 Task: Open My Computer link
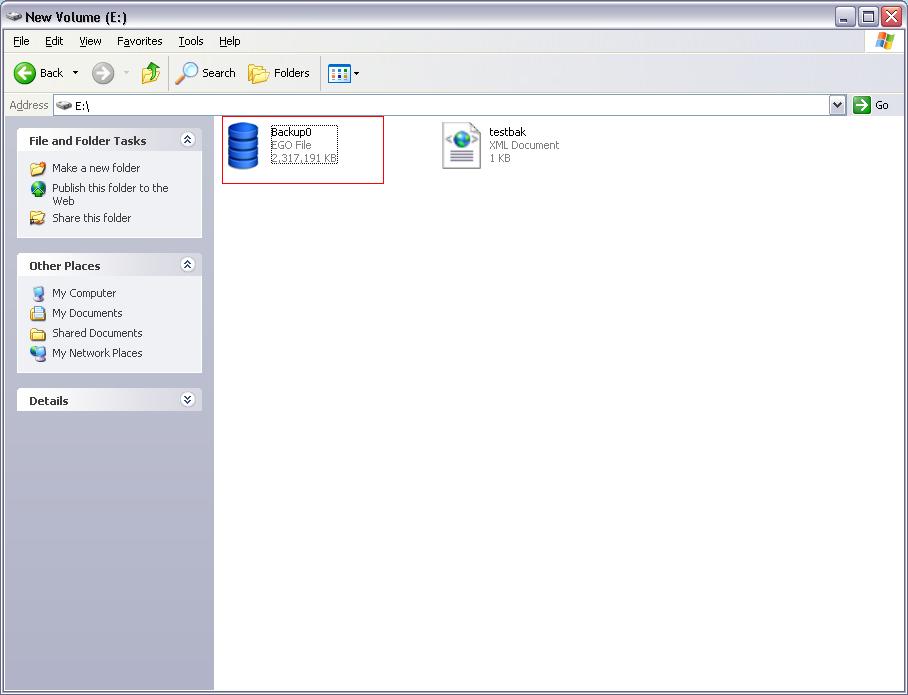coord(84,293)
